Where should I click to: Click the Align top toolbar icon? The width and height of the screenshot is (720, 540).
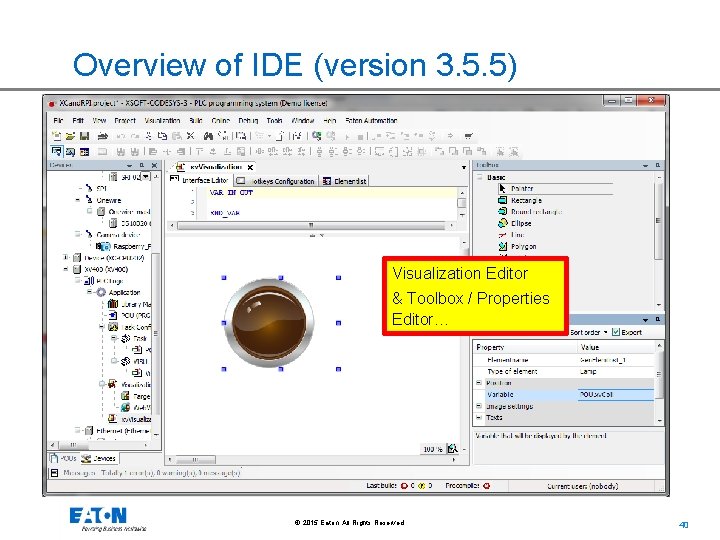click(x=199, y=151)
